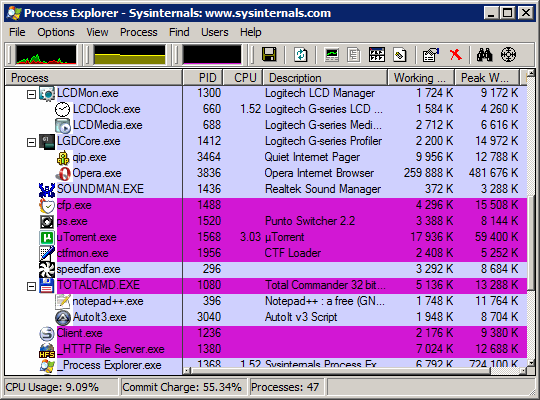The width and height of the screenshot is (540, 400).
Task: Click the commit history yellow graph
Action: pyautogui.click(x=130, y=55)
